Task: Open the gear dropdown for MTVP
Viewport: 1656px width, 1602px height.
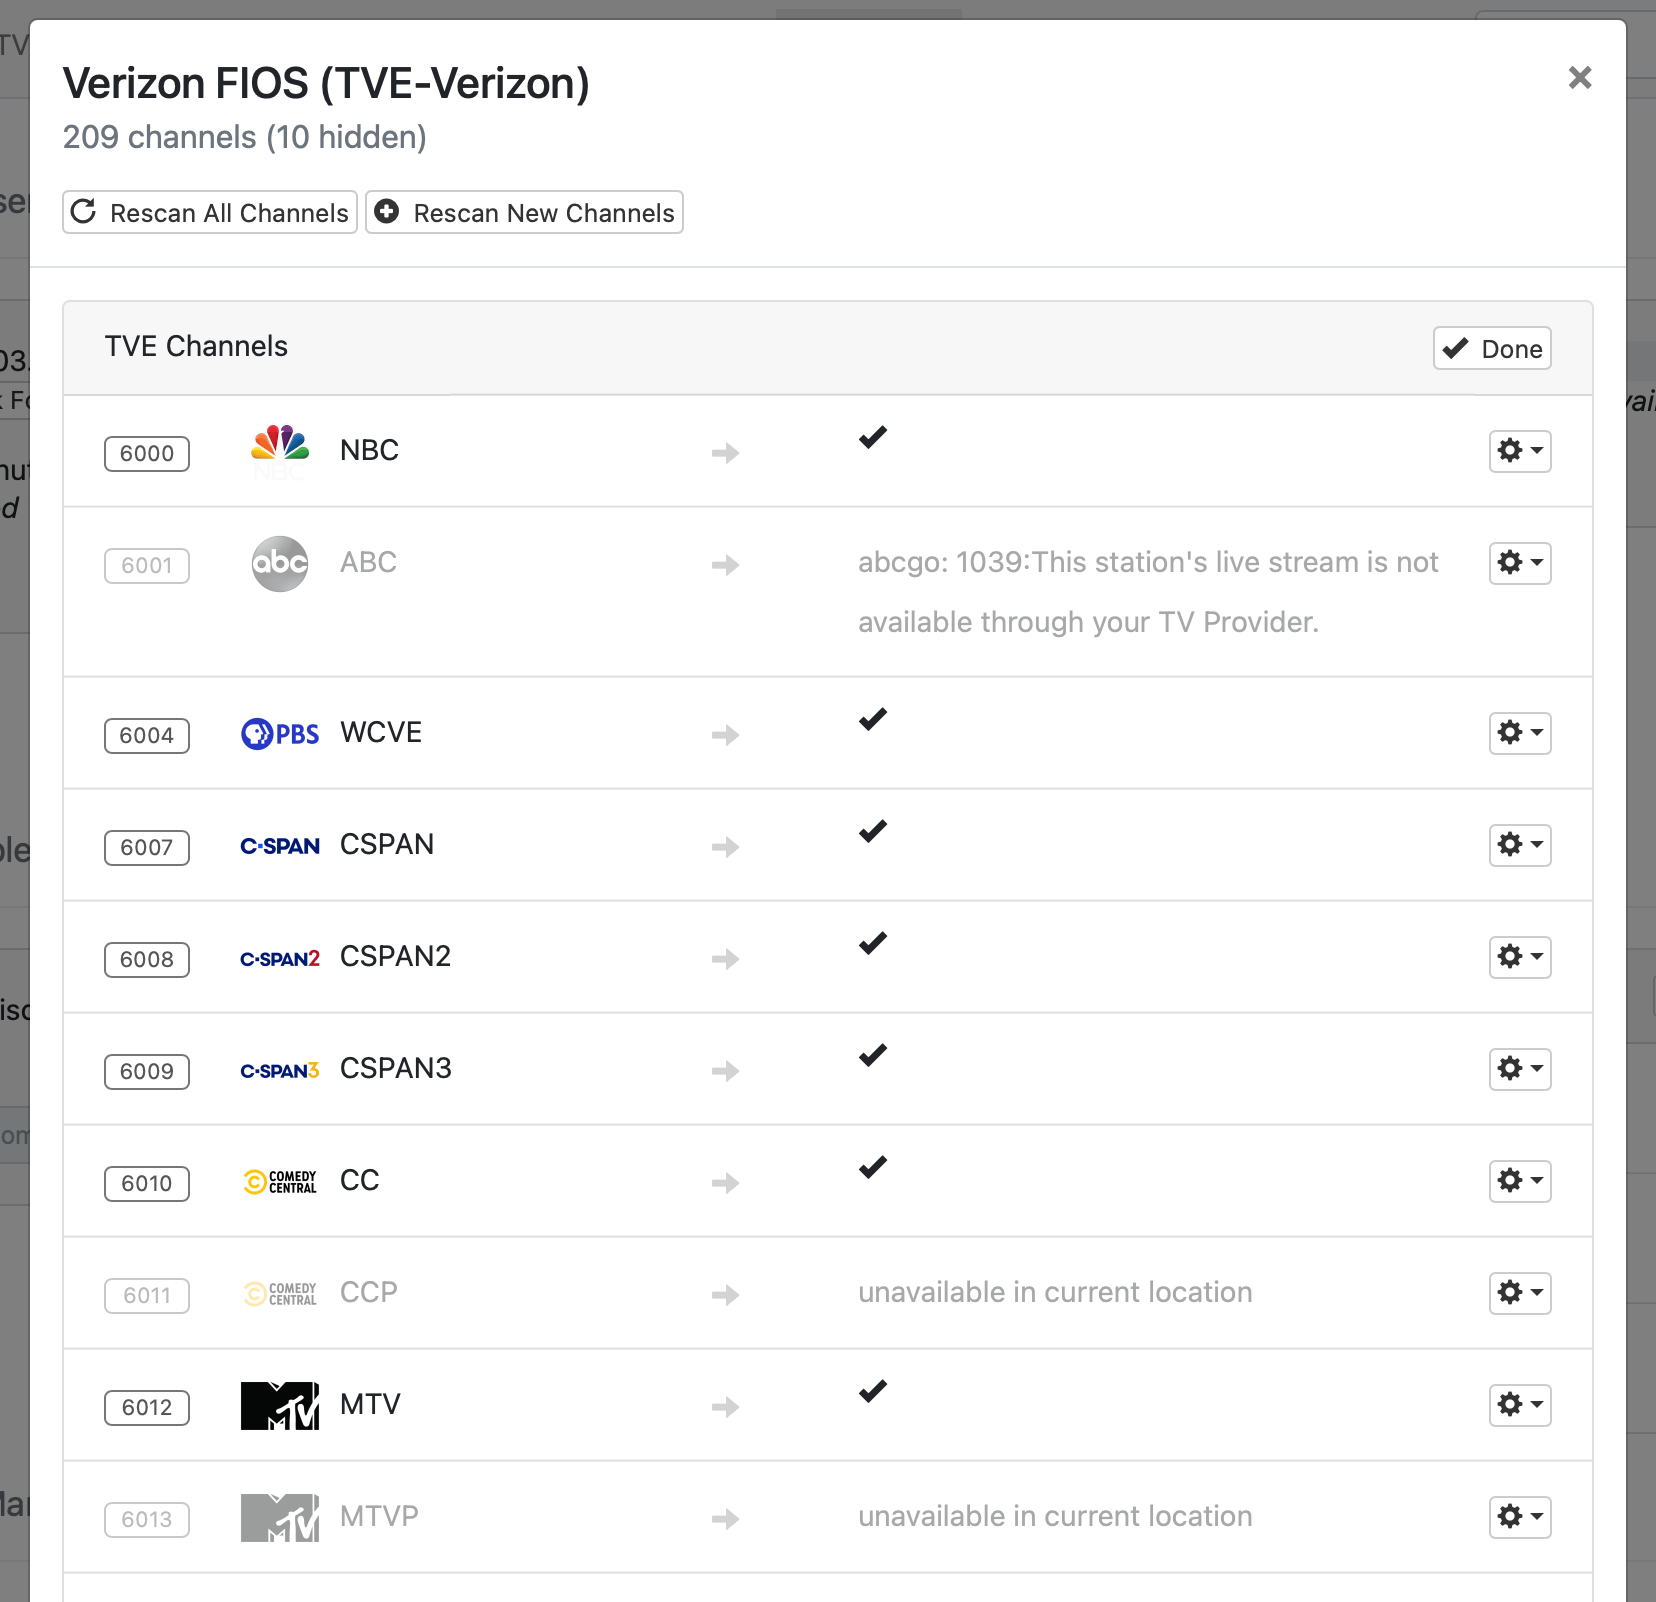Action: (x=1519, y=1517)
